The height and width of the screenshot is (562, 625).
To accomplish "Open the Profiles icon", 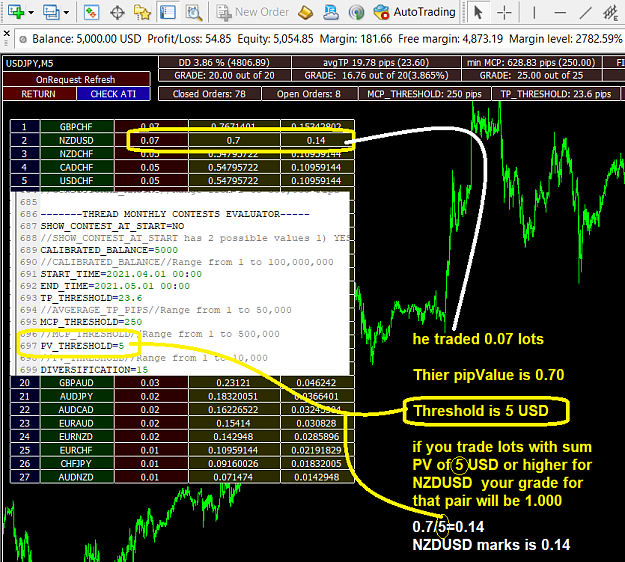I will coord(51,12).
